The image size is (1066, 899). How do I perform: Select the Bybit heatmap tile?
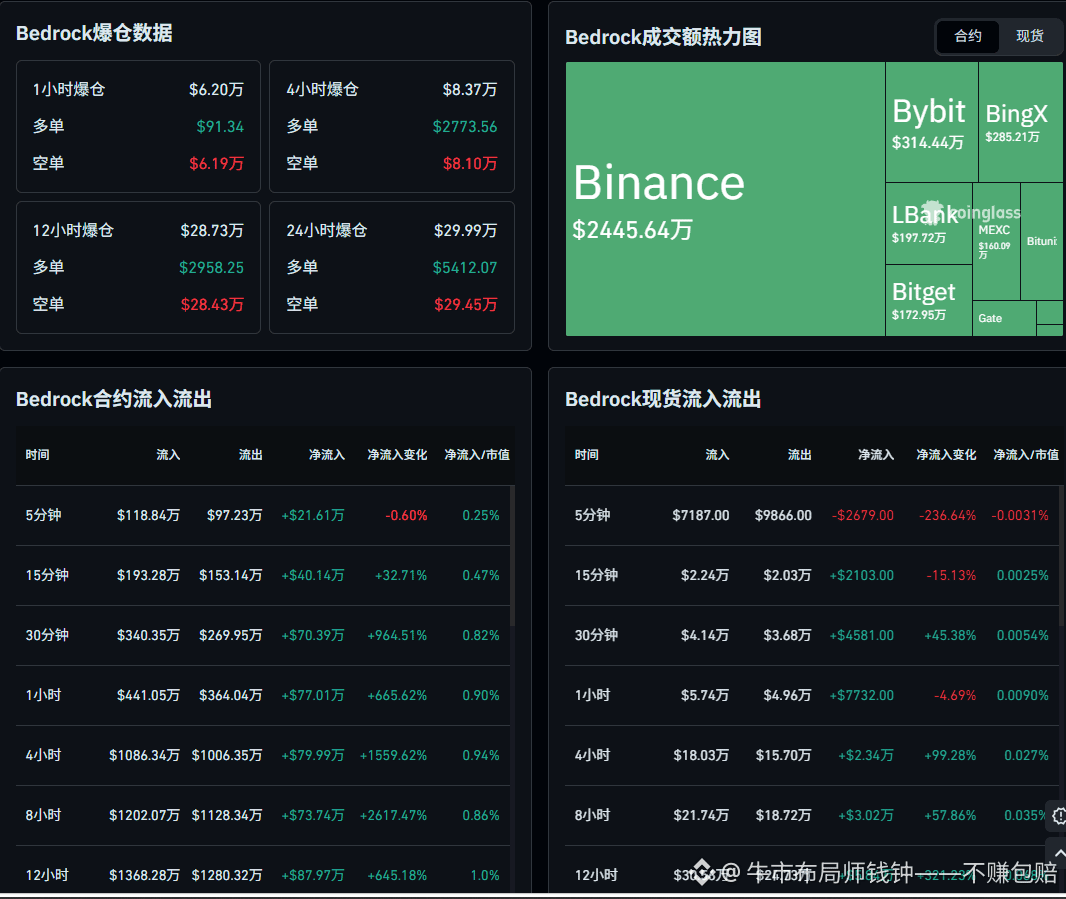tap(931, 122)
